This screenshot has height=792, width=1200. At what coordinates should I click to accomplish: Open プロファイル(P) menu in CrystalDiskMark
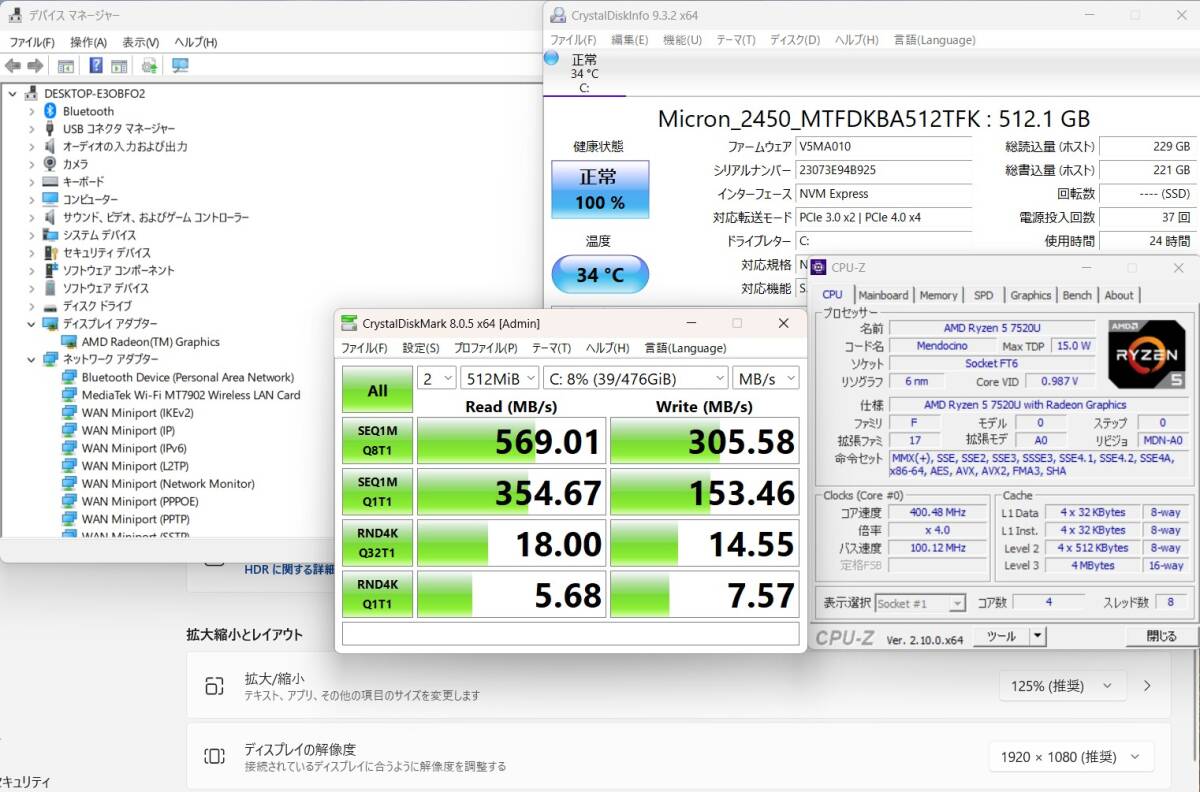pos(485,348)
